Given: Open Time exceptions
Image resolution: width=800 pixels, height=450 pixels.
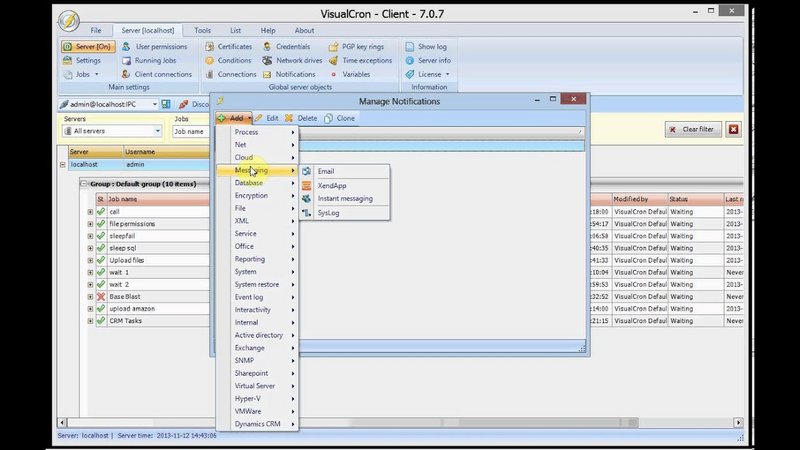Looking at the screenshot, I should pos(360,60).
